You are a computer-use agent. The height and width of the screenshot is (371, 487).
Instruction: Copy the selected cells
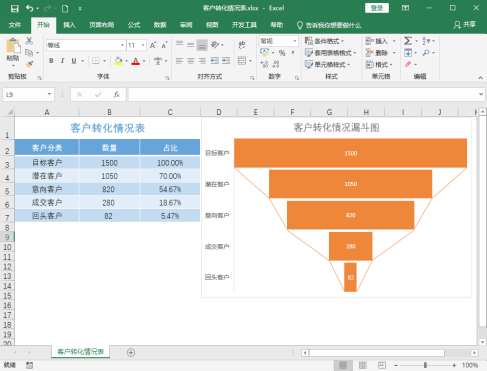pos(29,53)
